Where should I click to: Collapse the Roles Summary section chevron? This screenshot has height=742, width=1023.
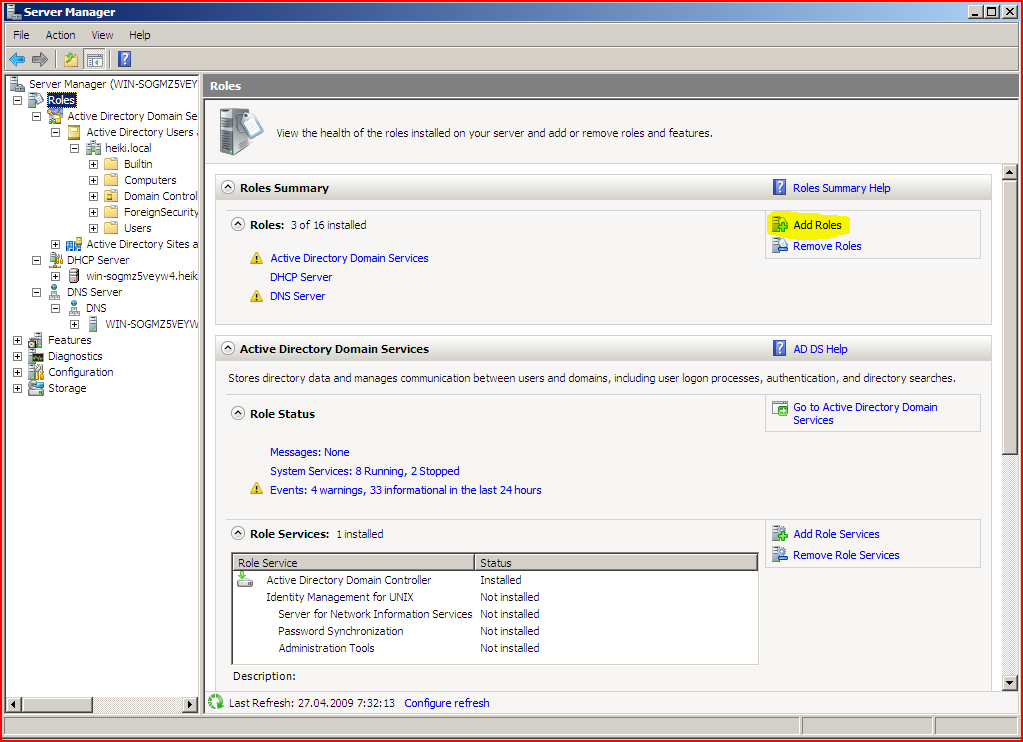[x=228, y=187]
